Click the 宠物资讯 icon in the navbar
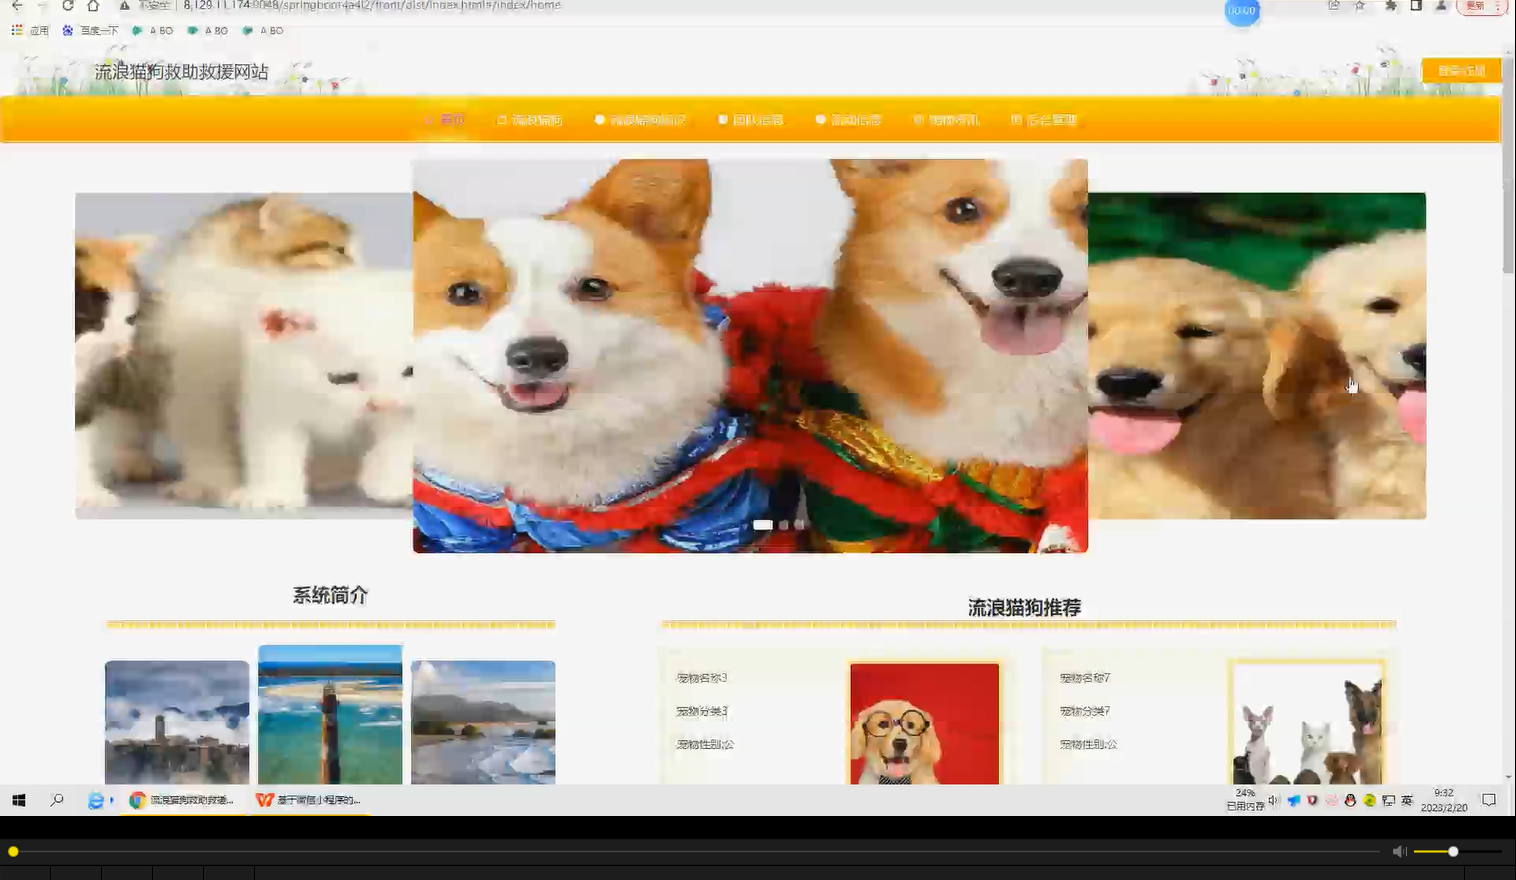The height and width of the screenshot is (880, 1516). [918, 119]
